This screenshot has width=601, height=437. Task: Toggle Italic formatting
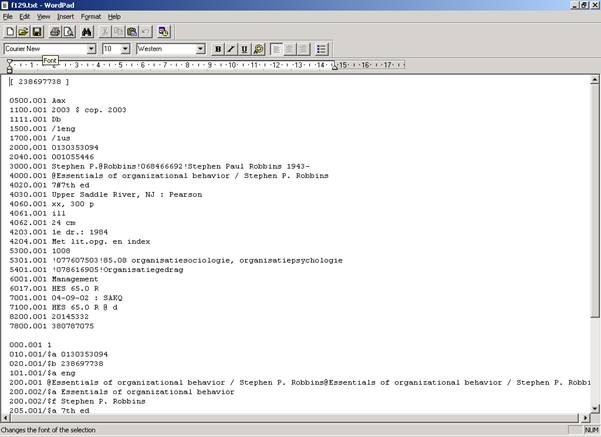pyautogui.click(x=231, y=49)
